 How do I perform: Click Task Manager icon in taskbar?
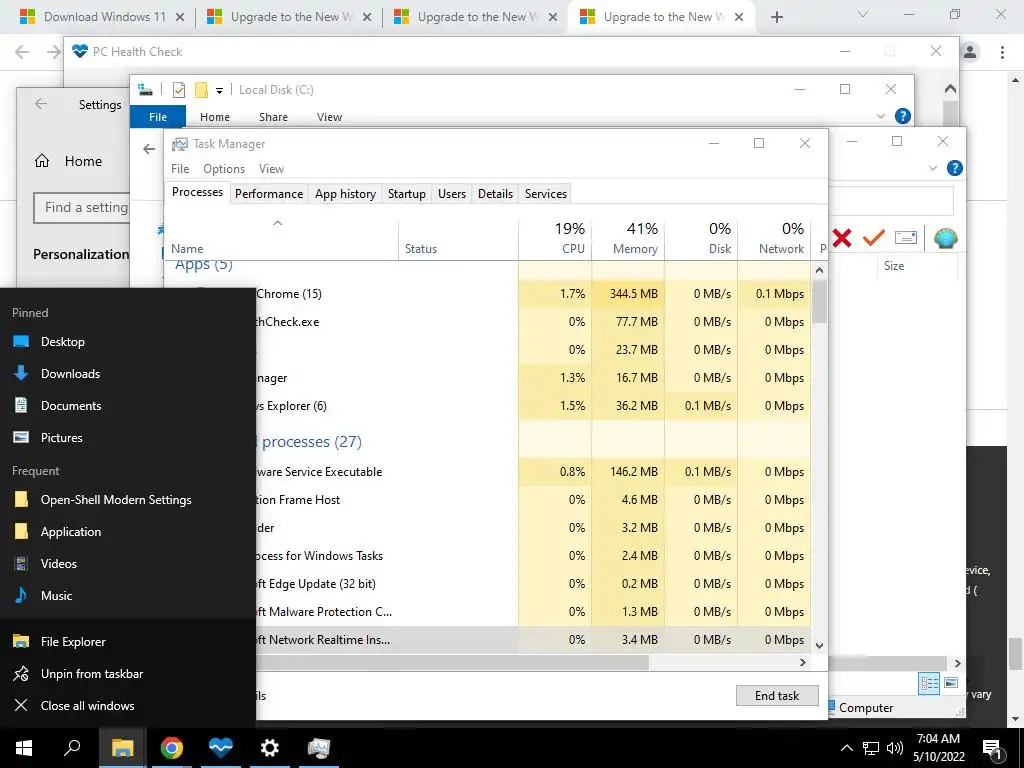pos(319,748)
